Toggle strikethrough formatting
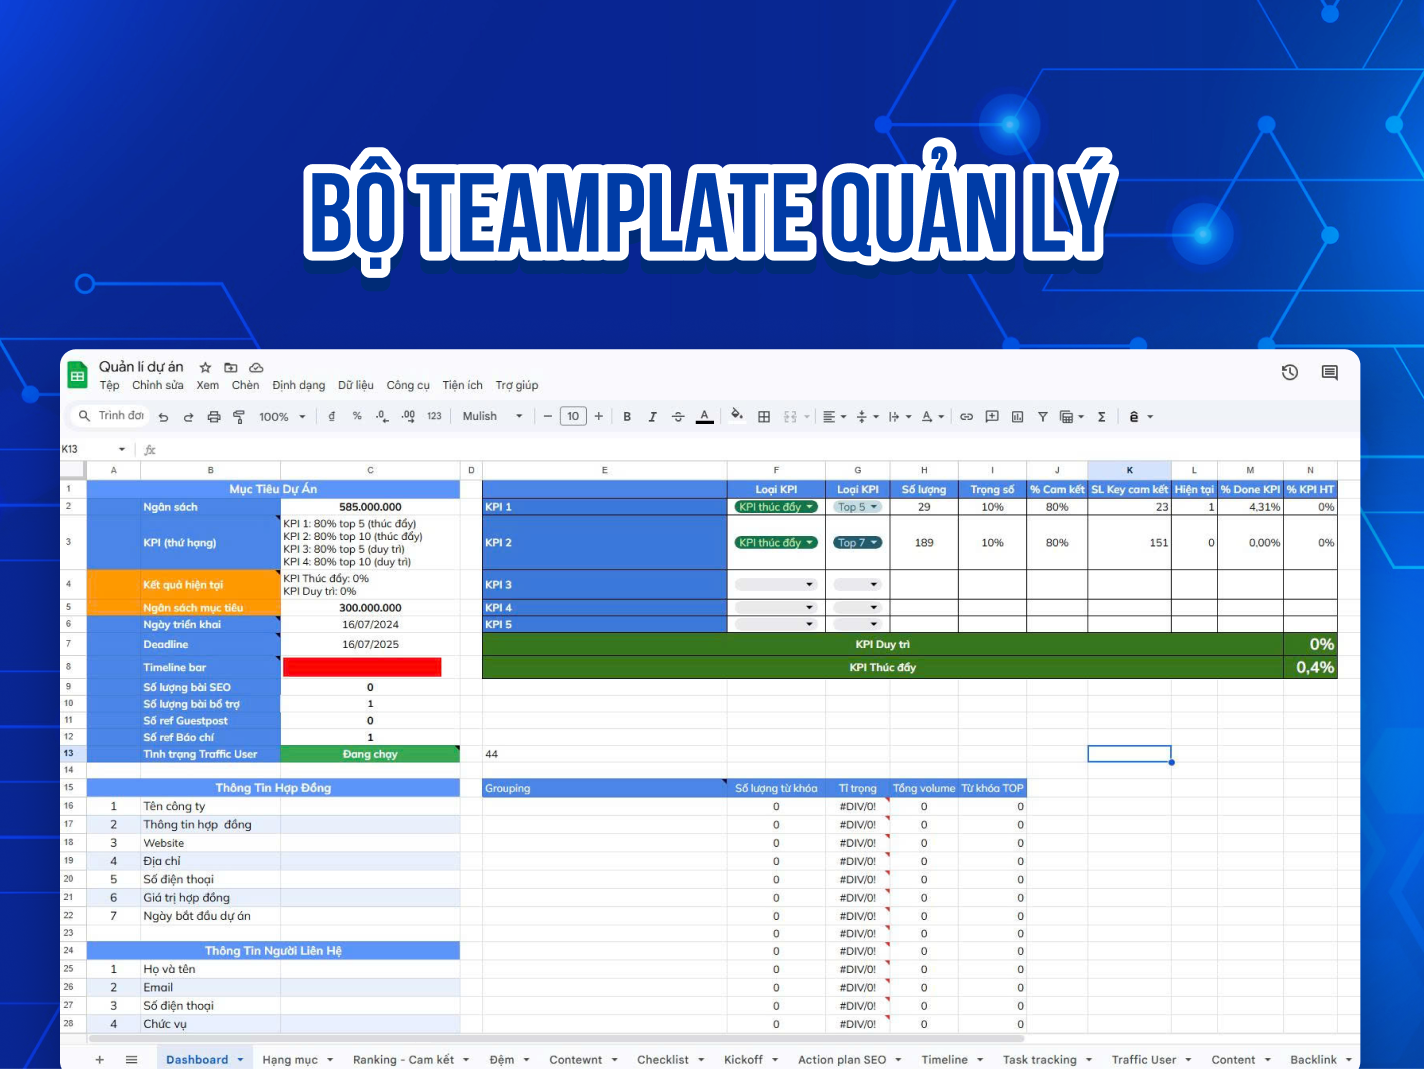The width and height of the screenshot is (1424, 1069). click(677, 416)
